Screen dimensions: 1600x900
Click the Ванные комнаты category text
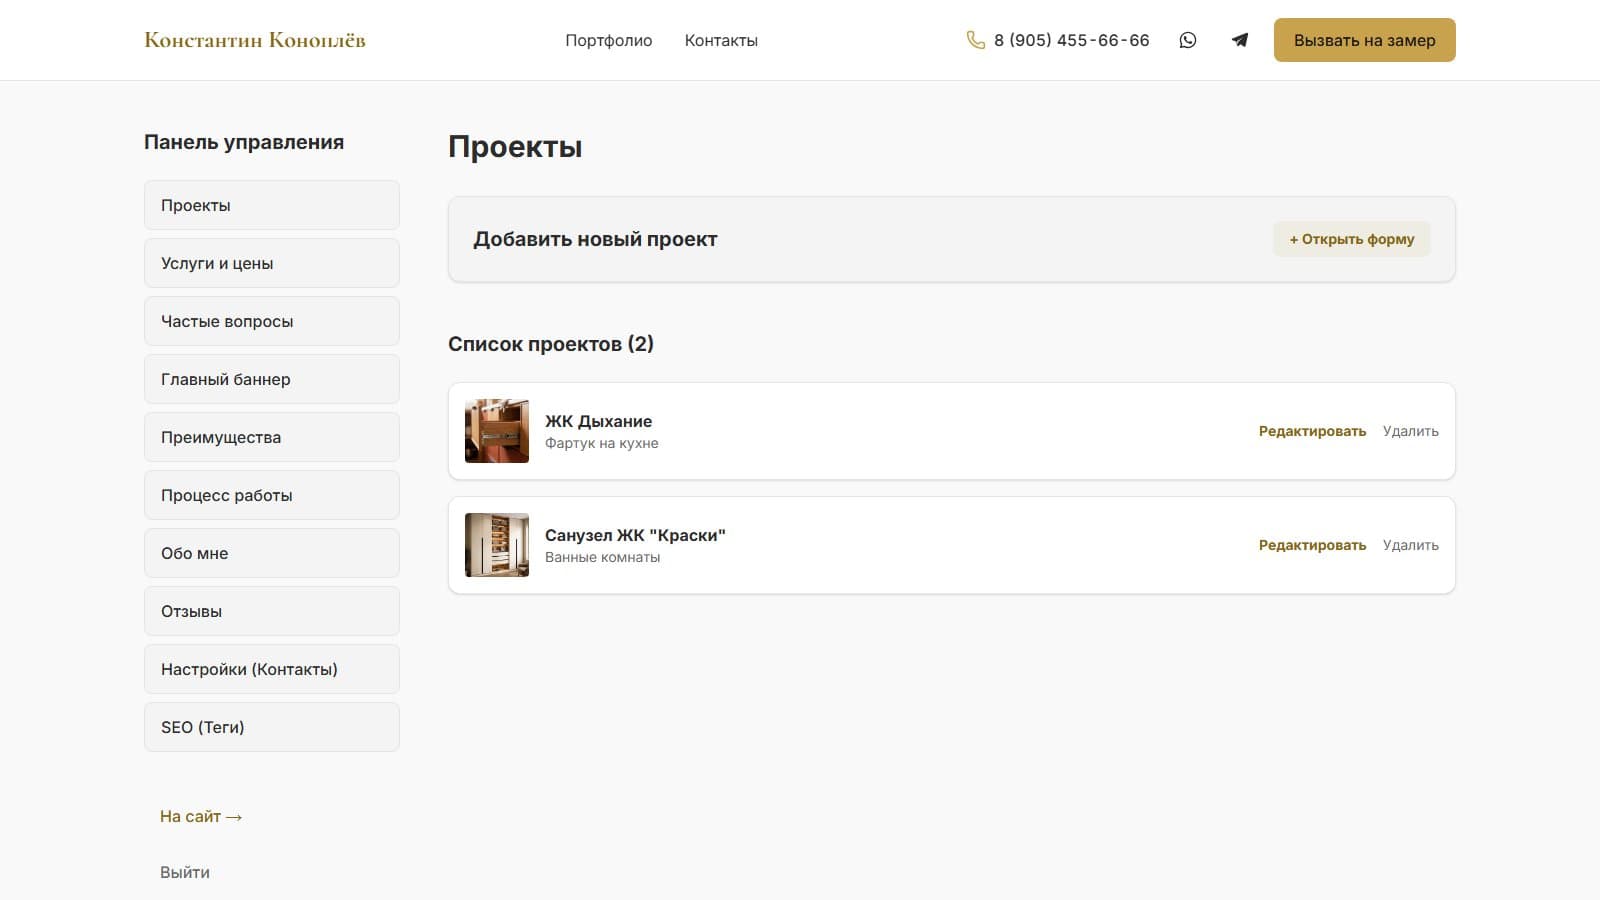click(x=603, y=557)
